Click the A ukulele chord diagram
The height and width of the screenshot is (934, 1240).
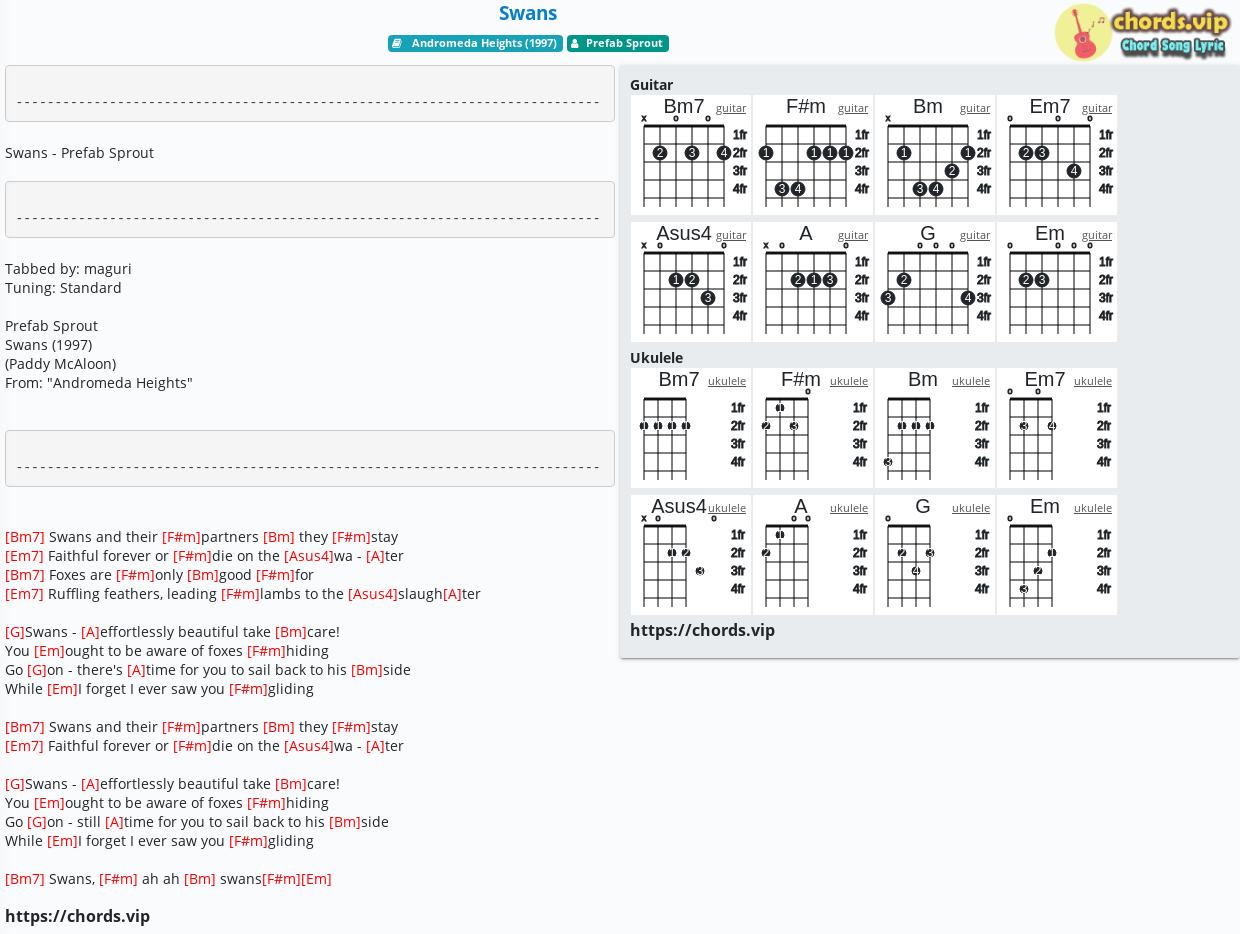coord(813,555)
